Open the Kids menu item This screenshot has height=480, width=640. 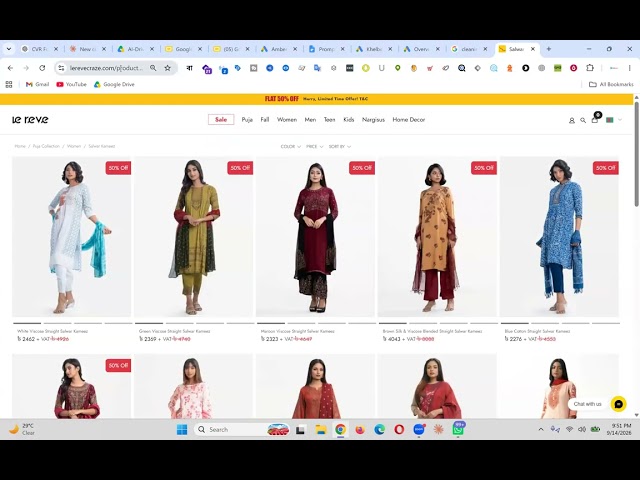pyautogui.click(x=349, y=120)
